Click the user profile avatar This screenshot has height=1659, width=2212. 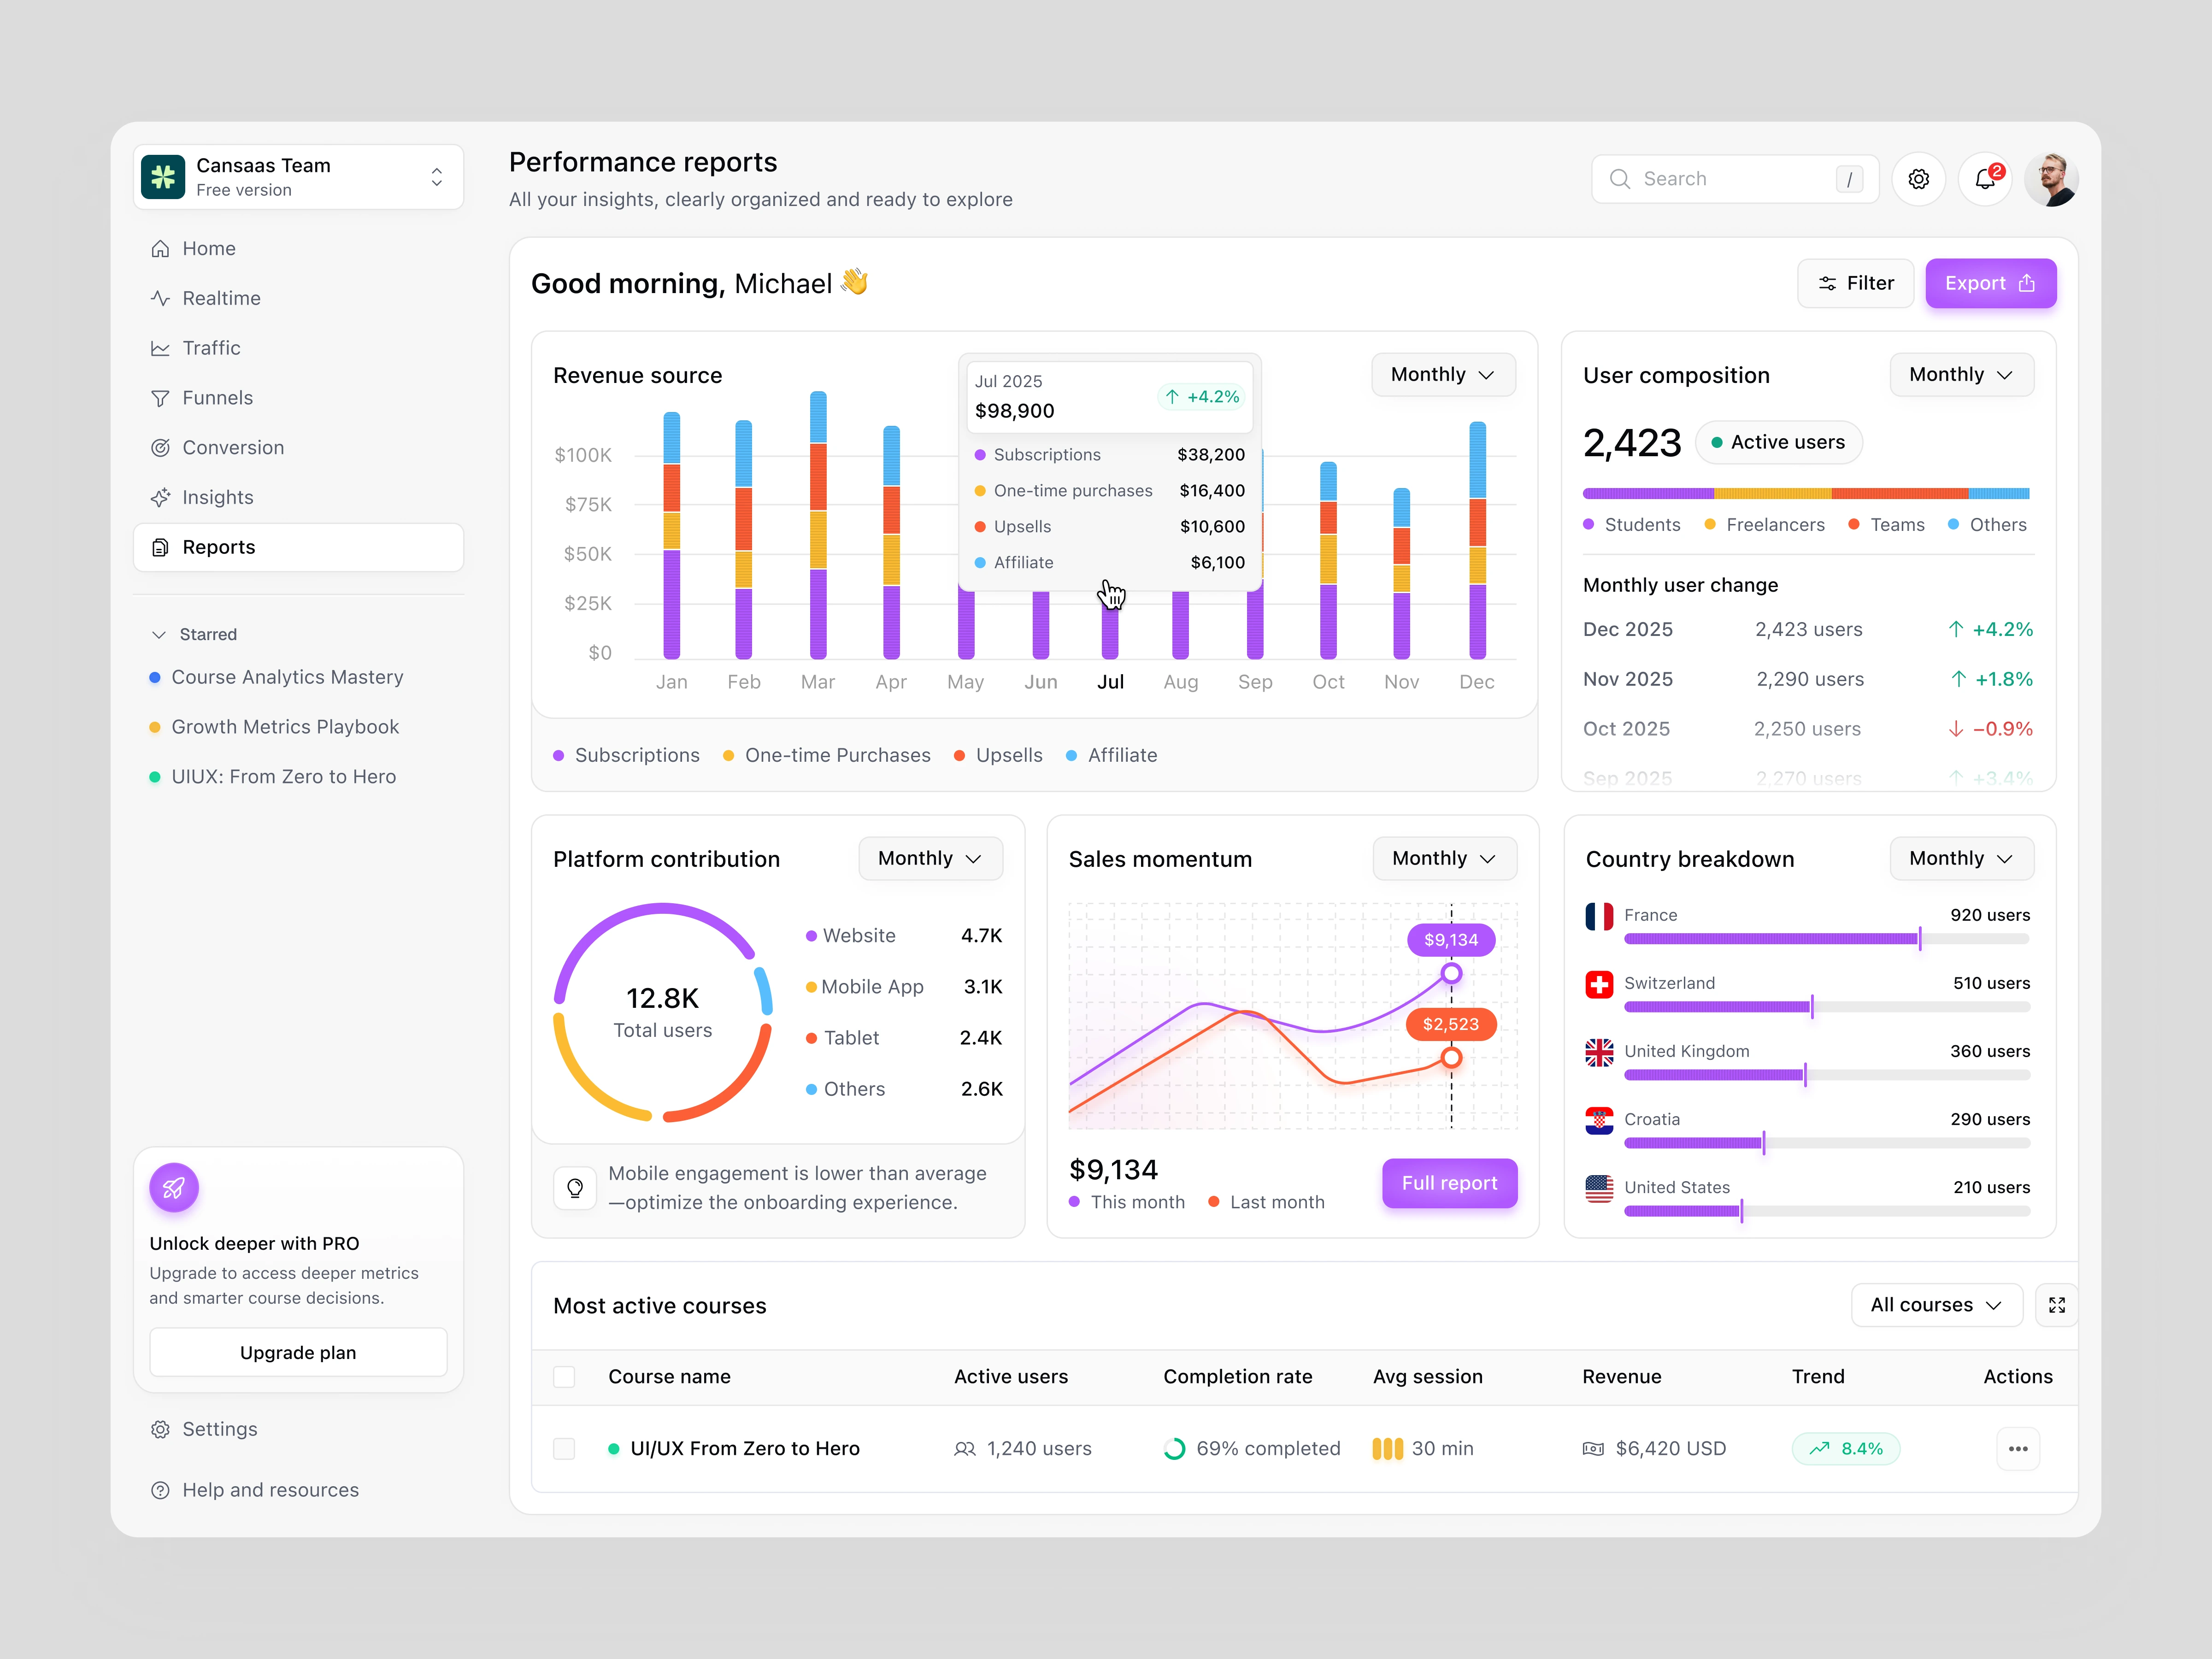pos(2051,179)
